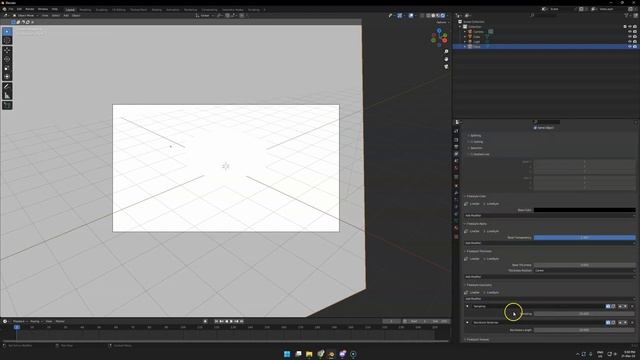Select the Transform tool
Screen dimensions: 640x360
pyautogui.click(x=7, y=76)
